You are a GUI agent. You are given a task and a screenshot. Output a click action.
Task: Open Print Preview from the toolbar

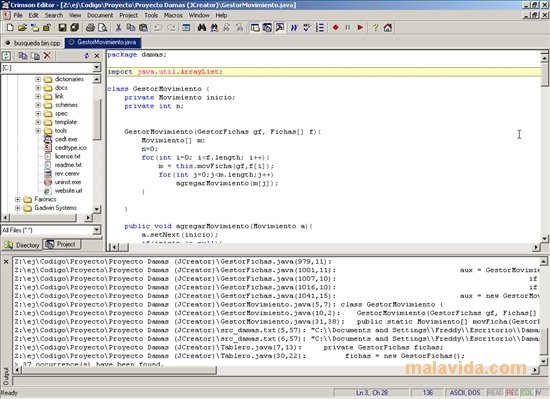click(102, 27)
